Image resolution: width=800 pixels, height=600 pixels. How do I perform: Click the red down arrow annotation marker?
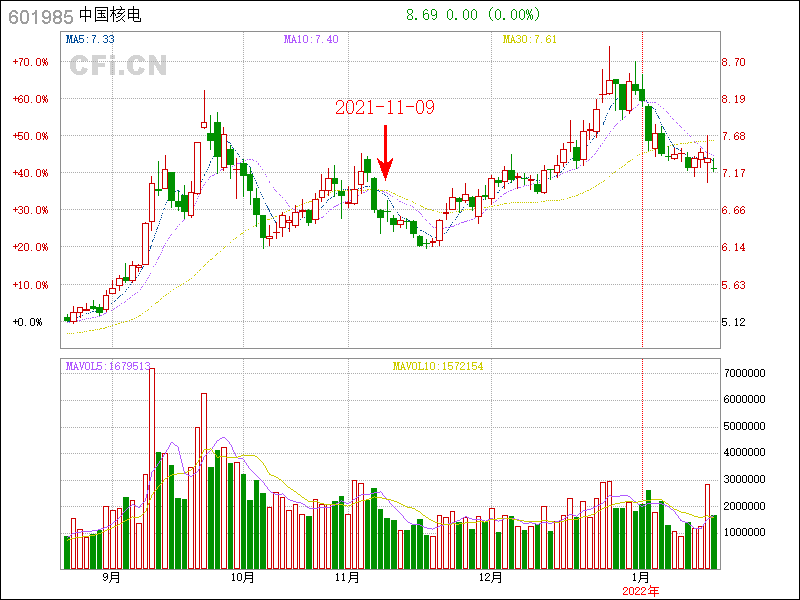click(386, 153)
